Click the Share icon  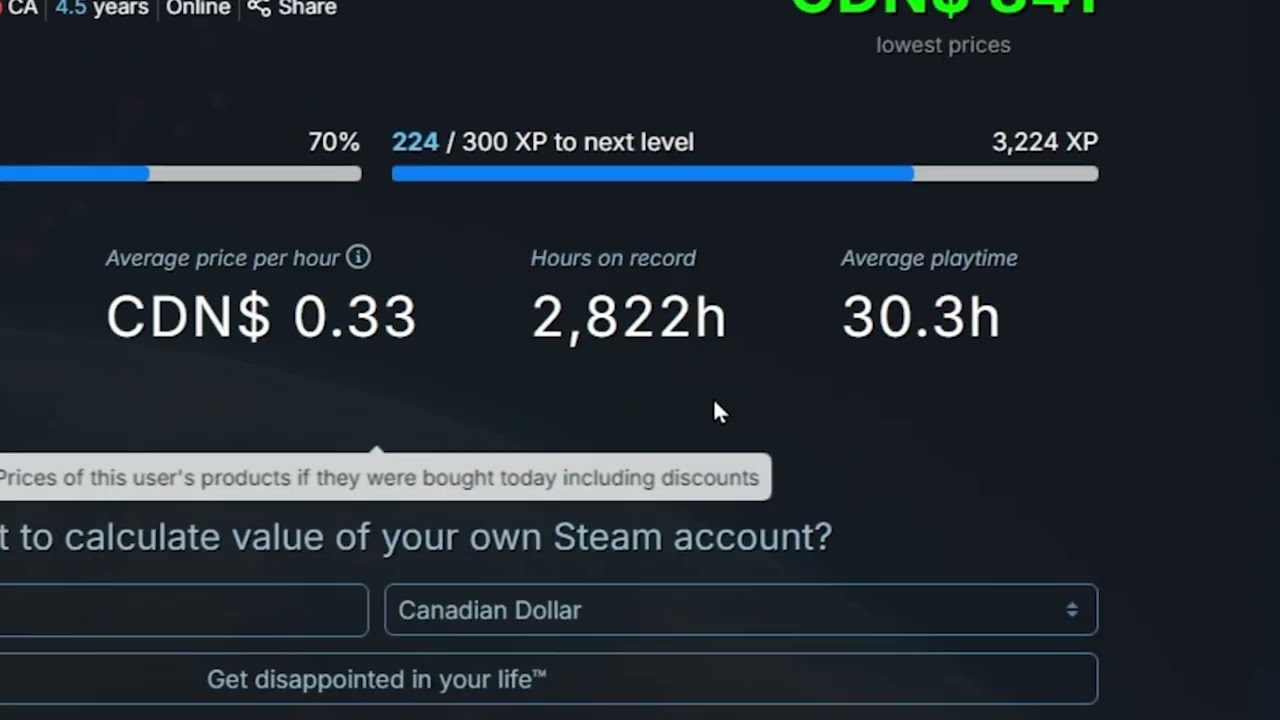point(259,8)
